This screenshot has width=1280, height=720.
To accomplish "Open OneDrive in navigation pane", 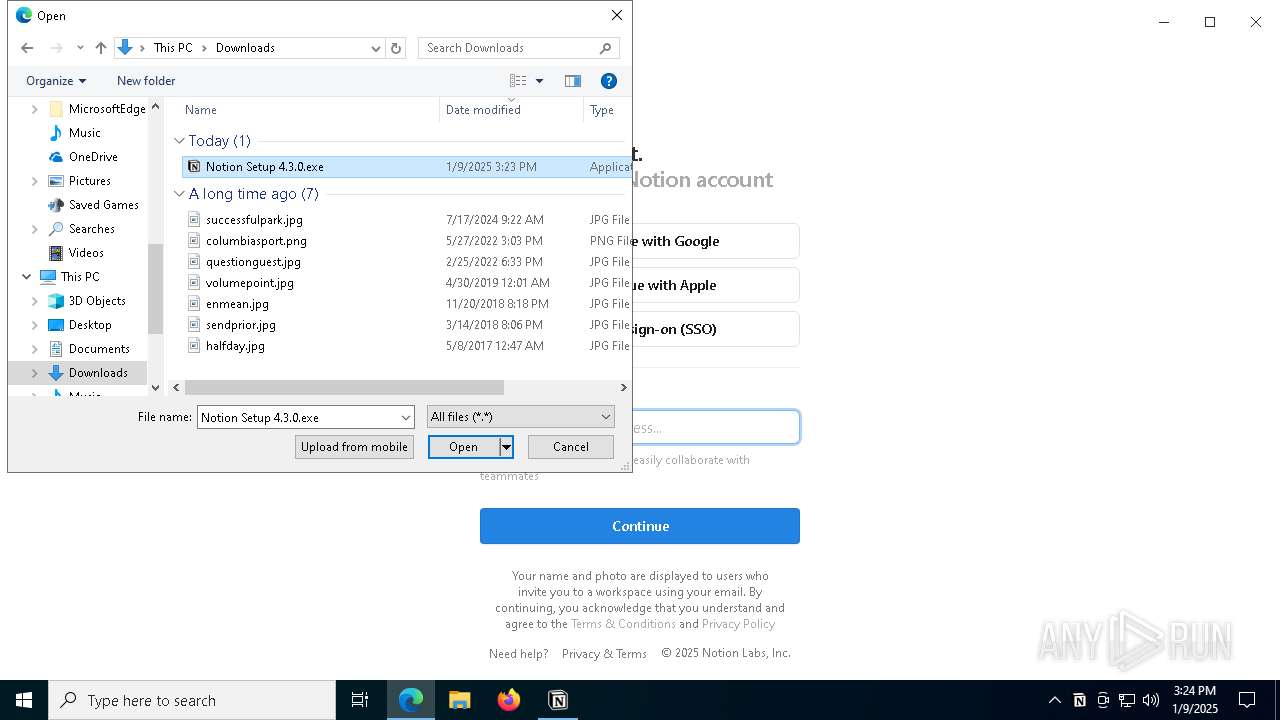I will [x=93, y=157].
